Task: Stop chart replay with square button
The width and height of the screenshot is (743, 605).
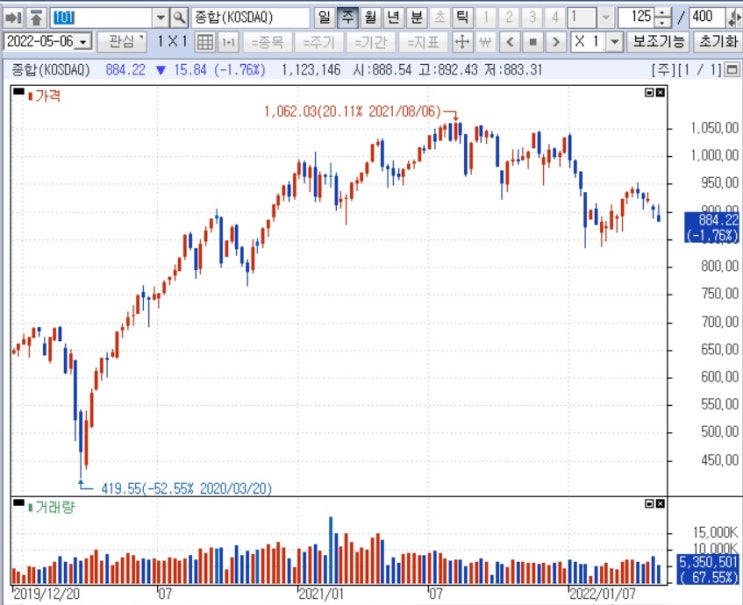Action: click(533, 42)
